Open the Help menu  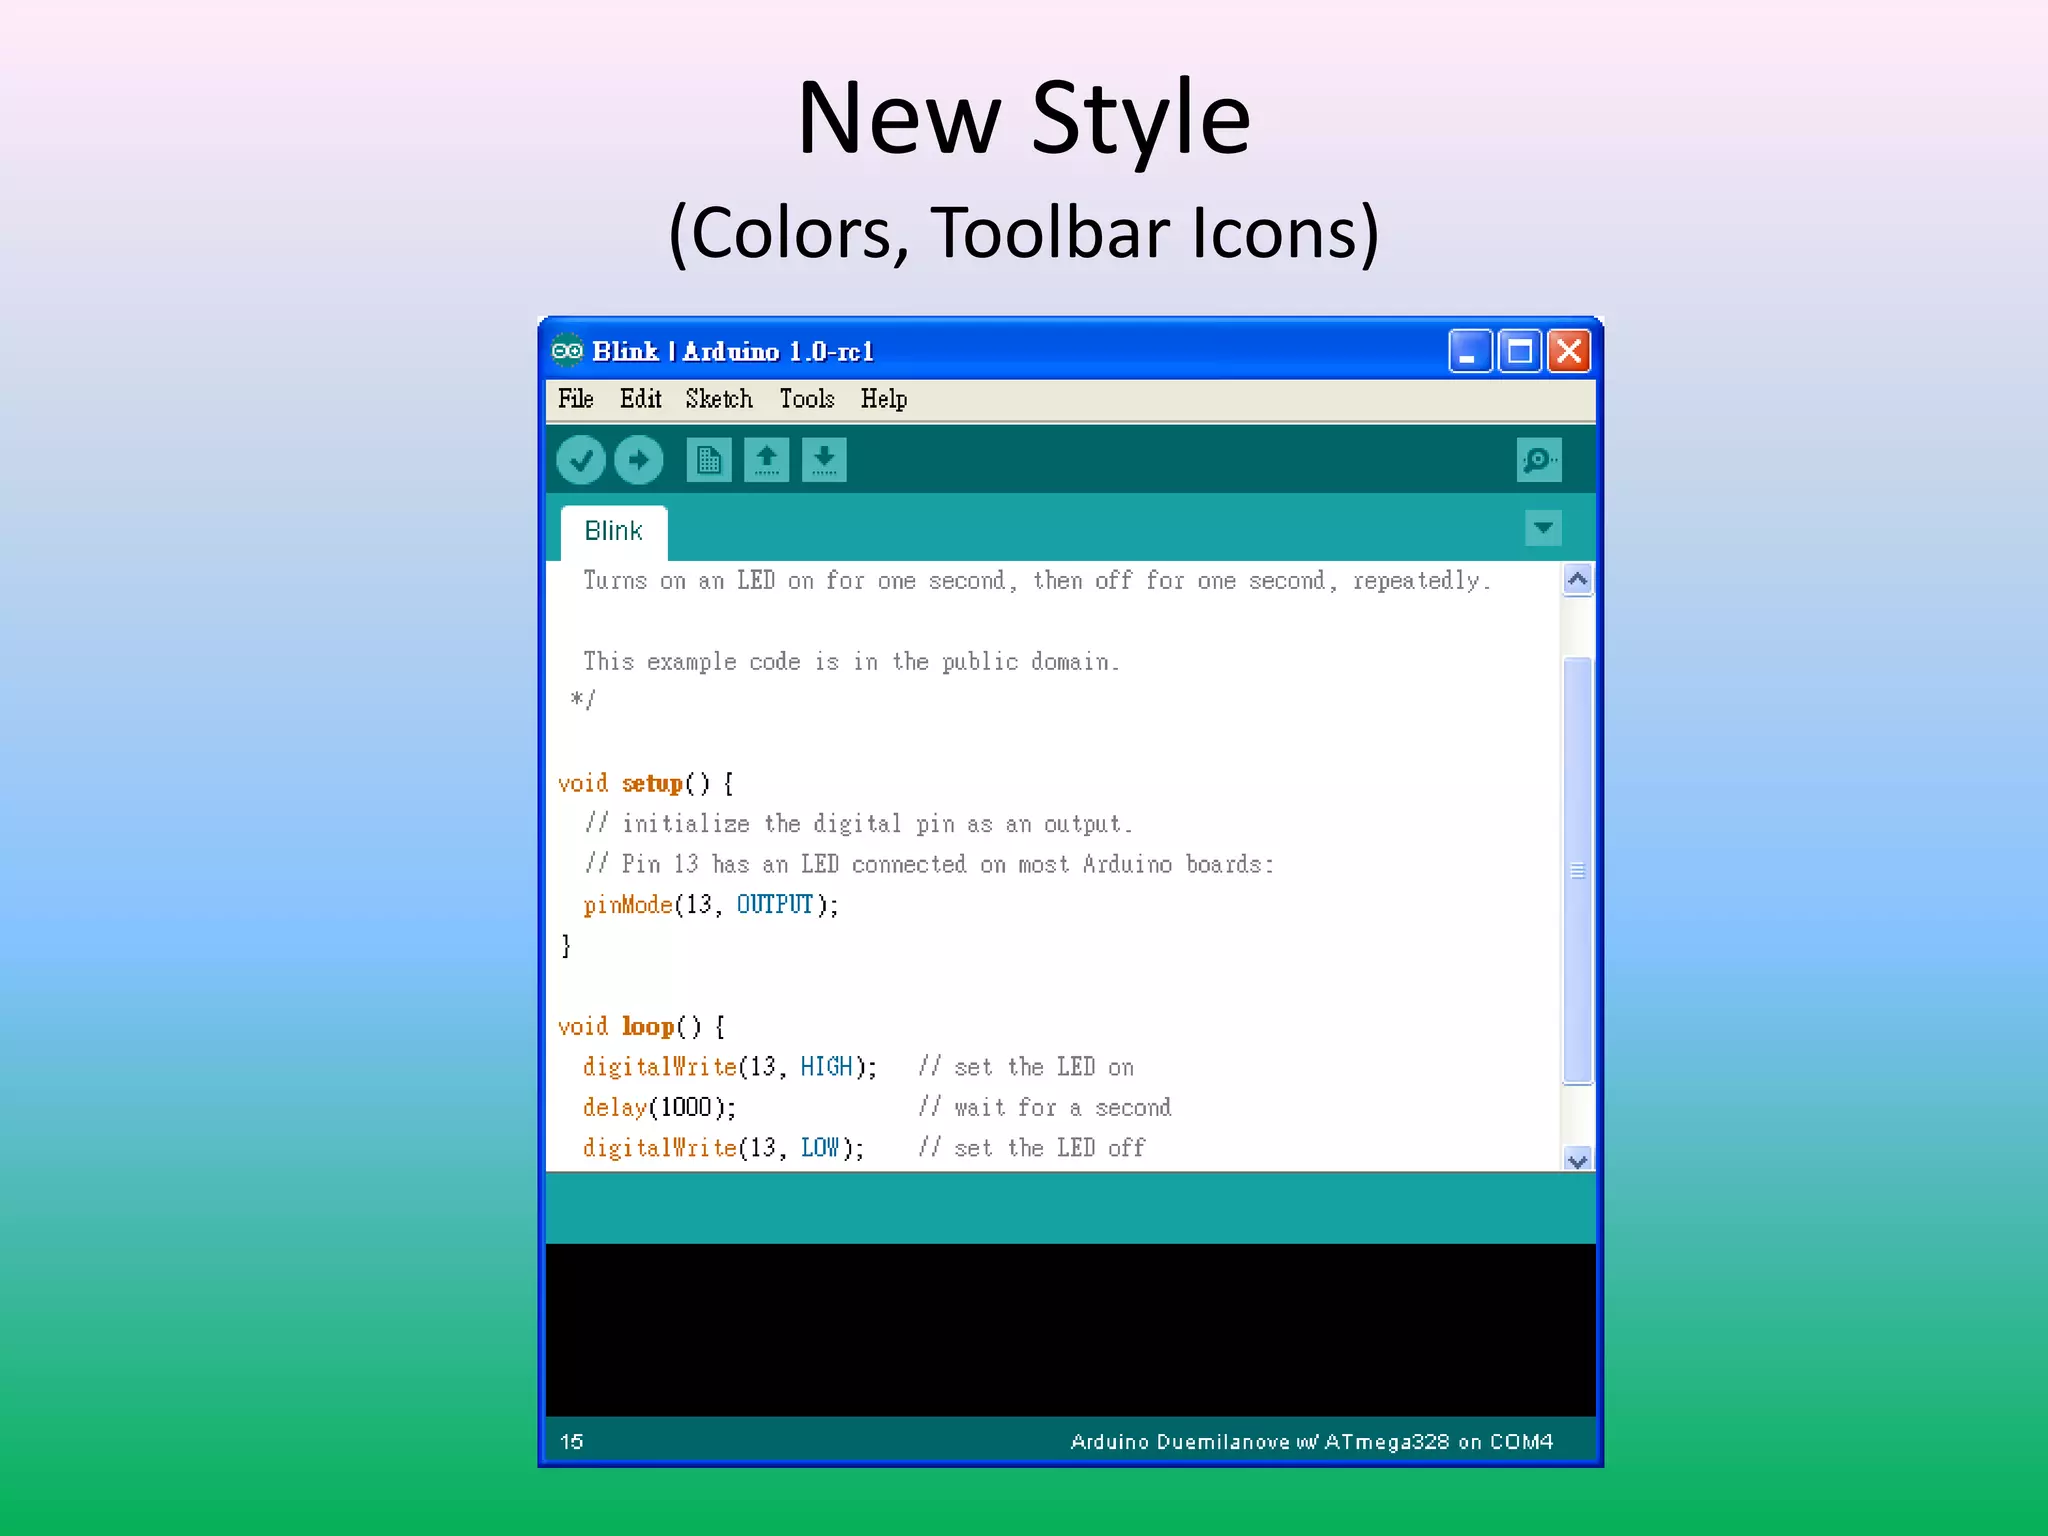(884, 399)
